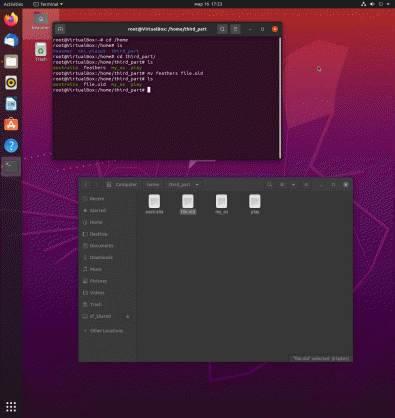Open Videos in the Files sidebar
395x418 pixels.
click(107, 293)
